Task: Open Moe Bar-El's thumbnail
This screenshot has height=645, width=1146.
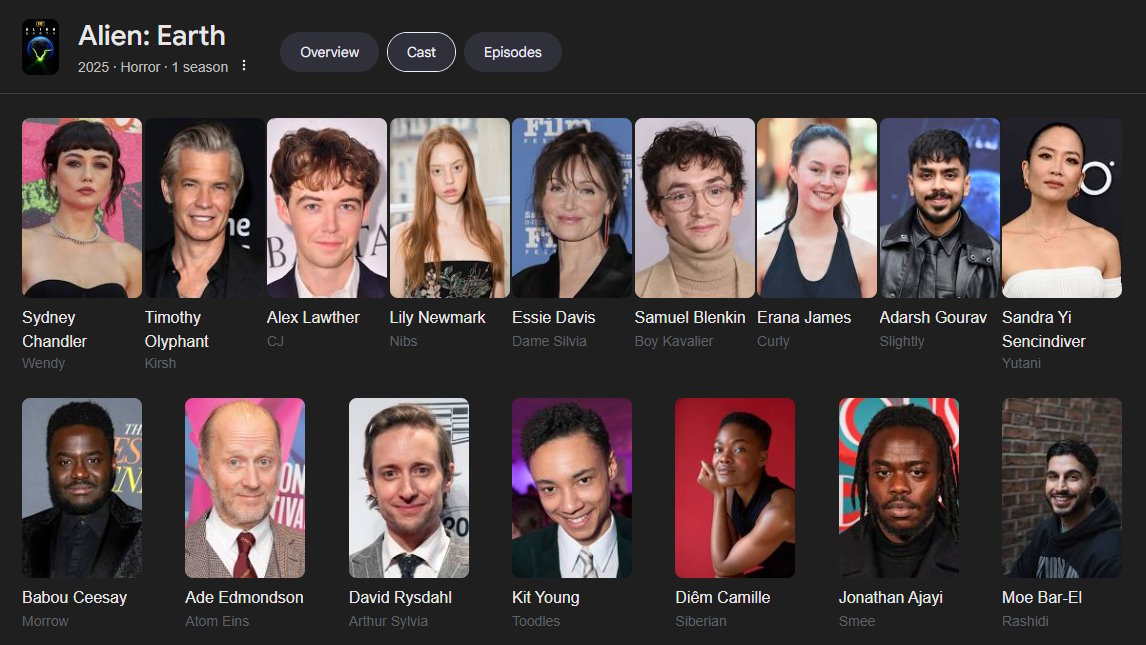Action: click(x=1062, y=488)
